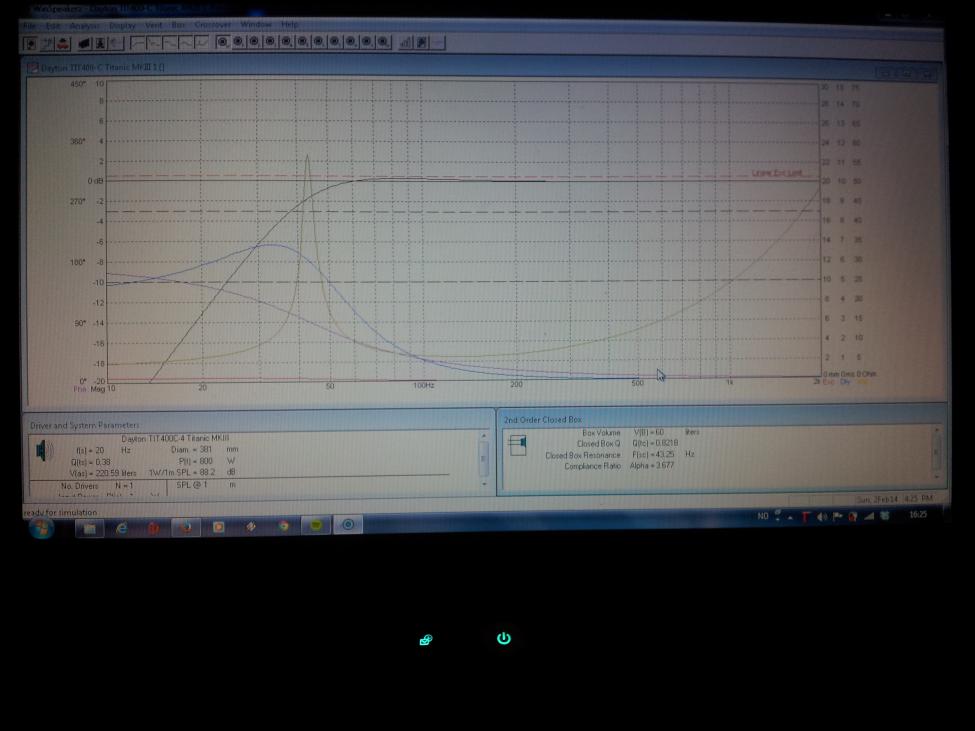This screenshot has height=731, width=975.
Task: Click the red toolbar icon
Action: coord(63,44)
